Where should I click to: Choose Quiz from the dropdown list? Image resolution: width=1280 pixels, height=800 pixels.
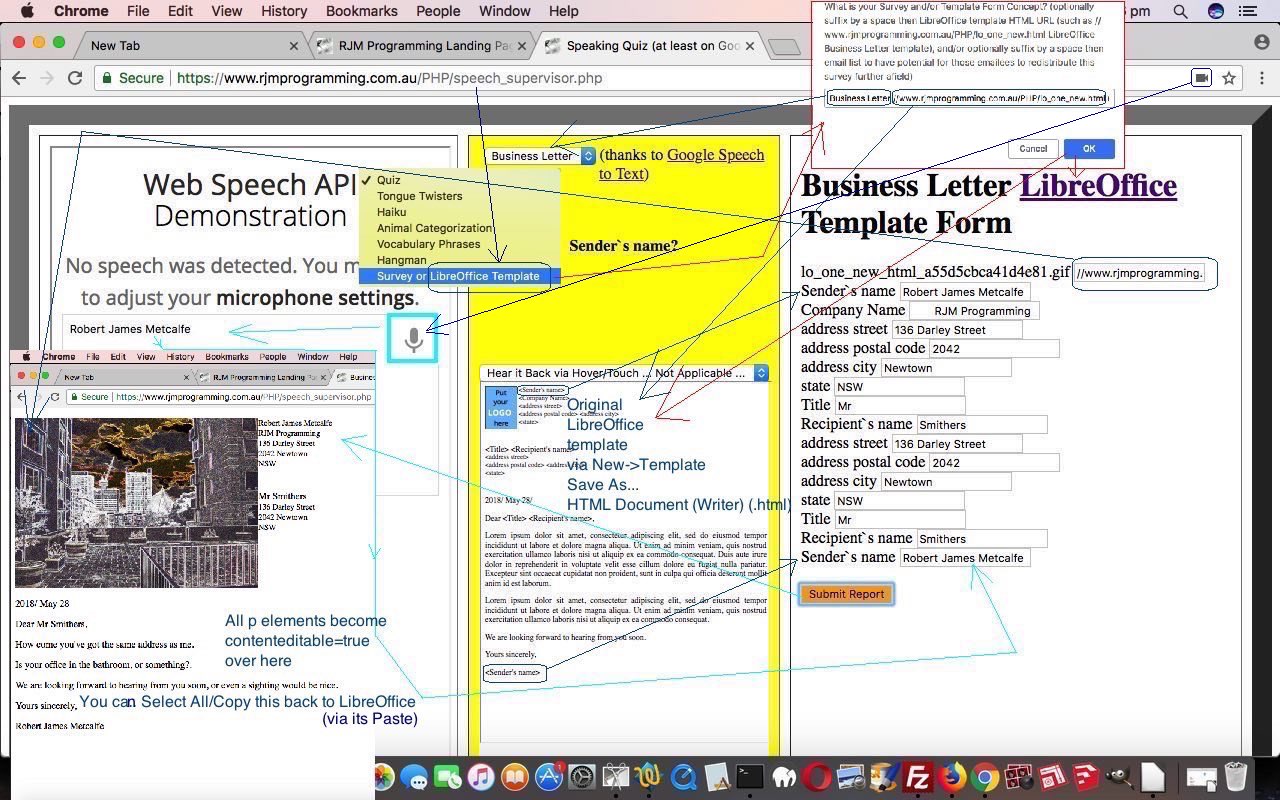coord(460,180)
